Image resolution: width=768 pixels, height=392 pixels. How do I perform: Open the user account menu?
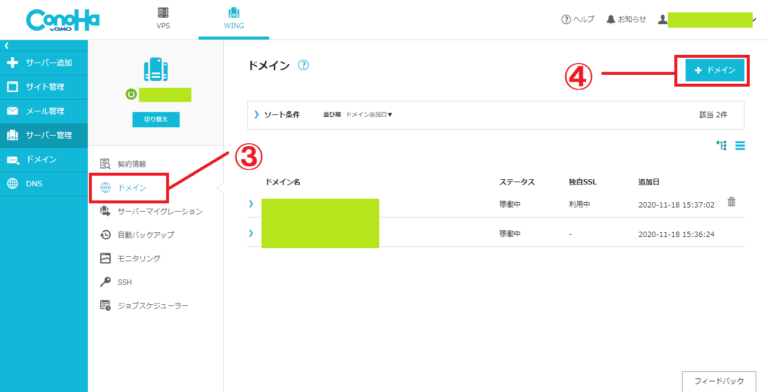click(x=708, y=20)
